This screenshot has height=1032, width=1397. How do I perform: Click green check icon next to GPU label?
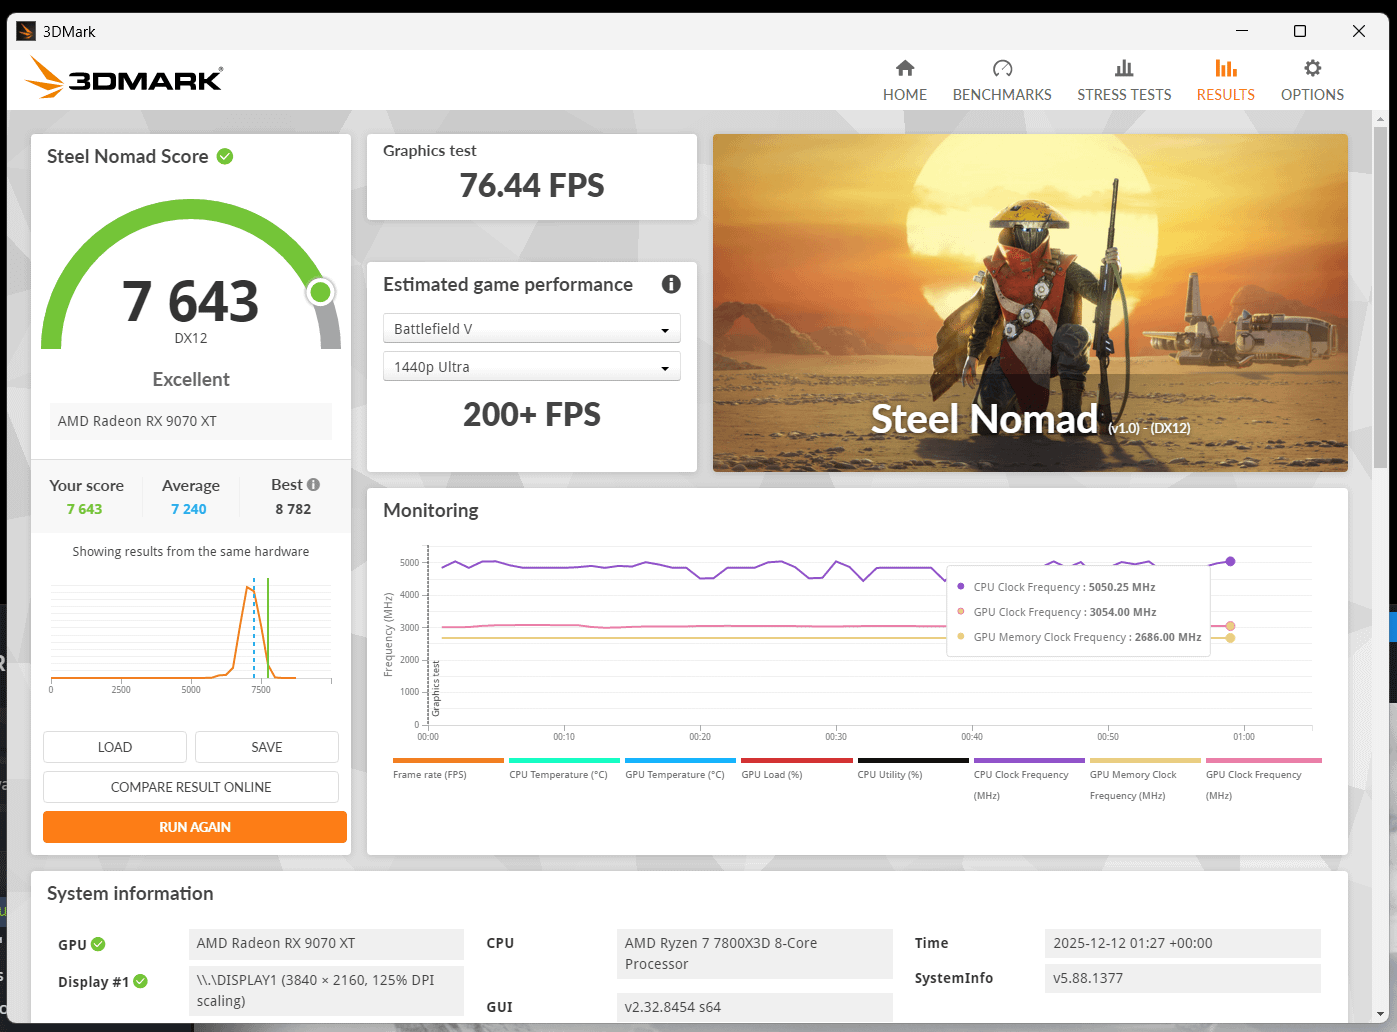(98, 944)
